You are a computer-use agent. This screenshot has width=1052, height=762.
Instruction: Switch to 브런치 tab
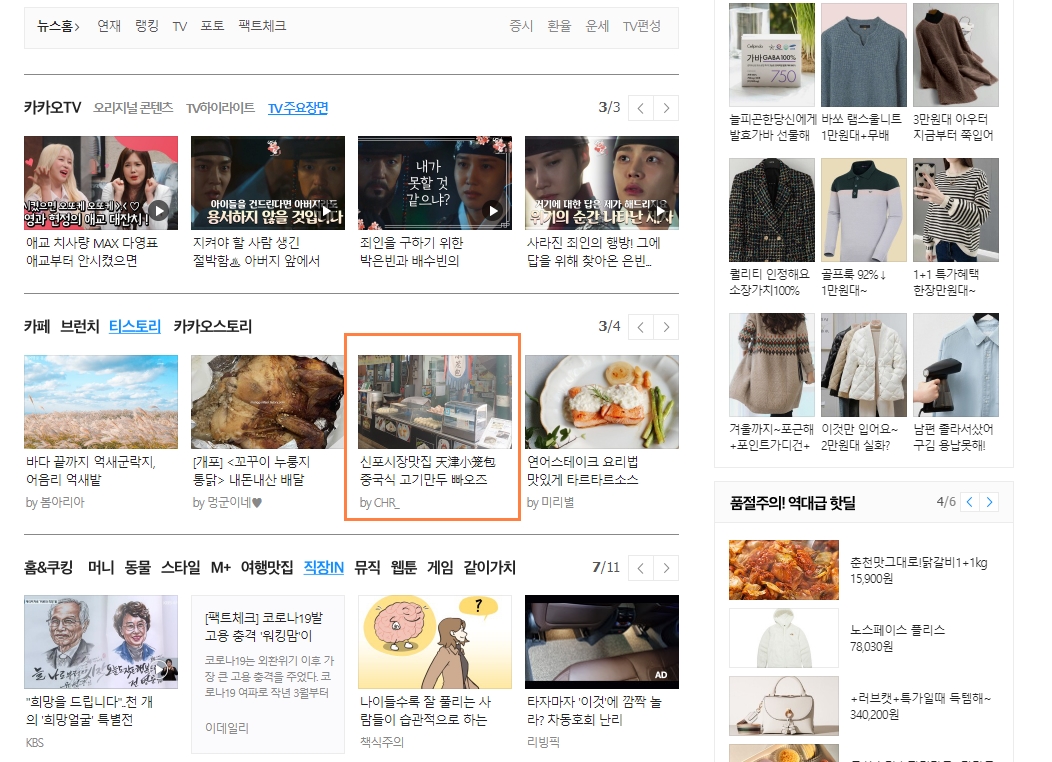80,327
